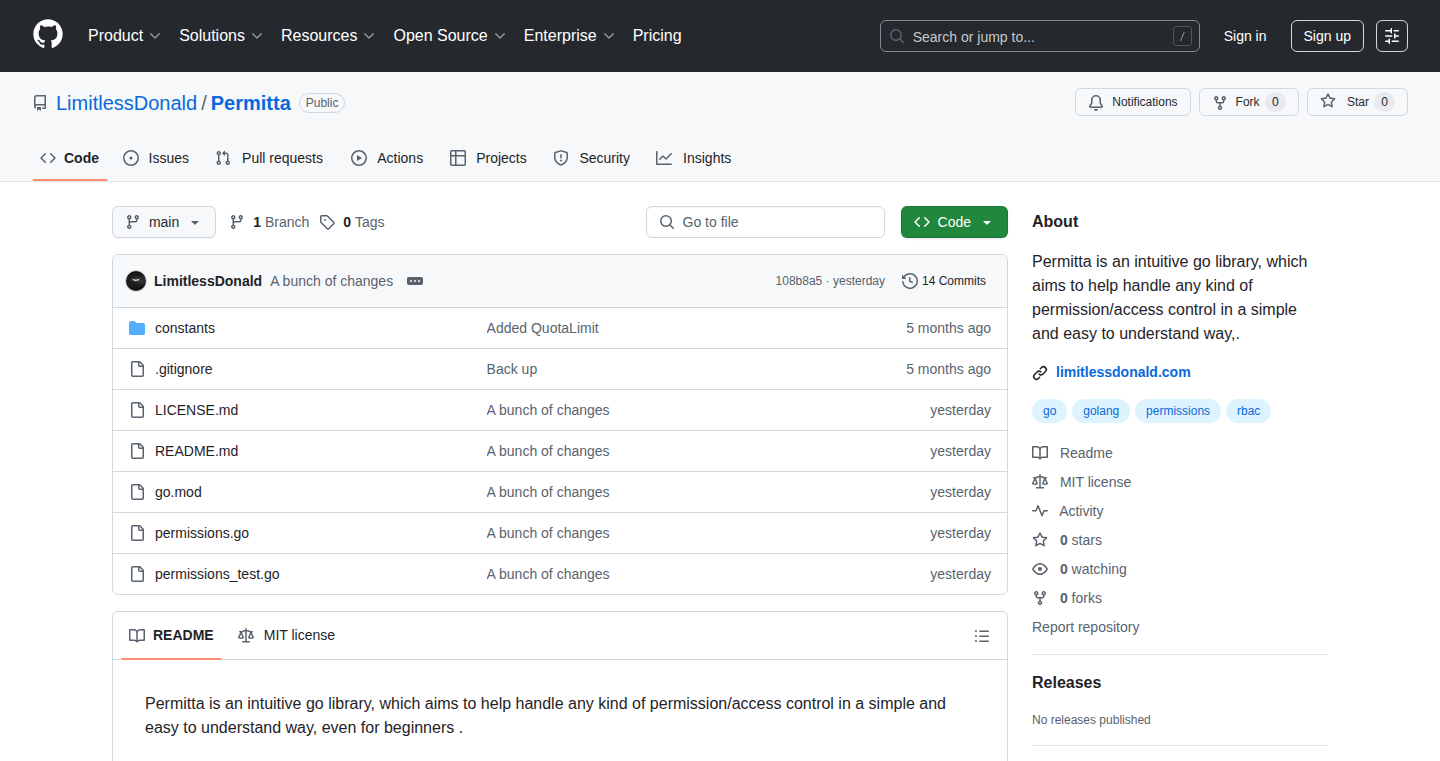Open the Added QuotaLimit commit message
Image resolution: width=1440 pixels, height=761 pixels.
coord(543,328)
